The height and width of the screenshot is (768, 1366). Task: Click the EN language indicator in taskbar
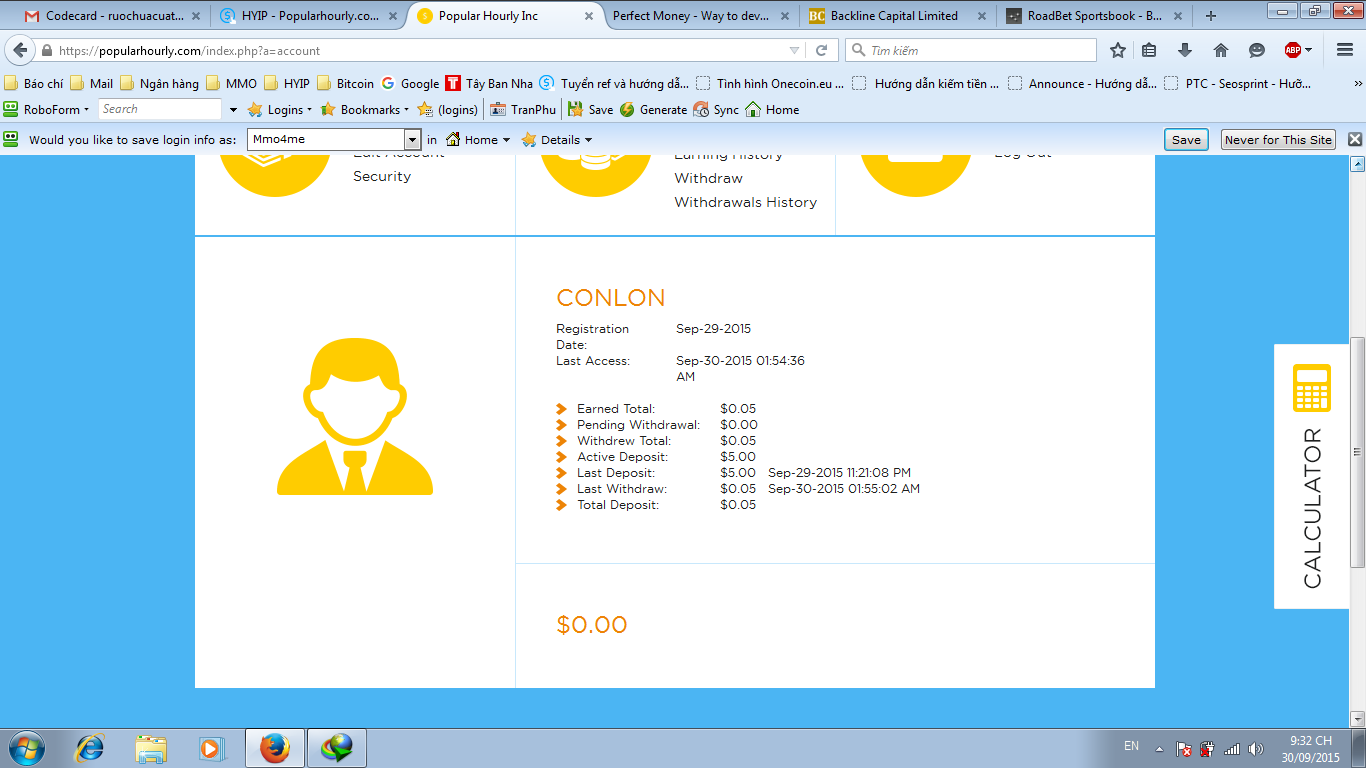tap(1131, 746)
